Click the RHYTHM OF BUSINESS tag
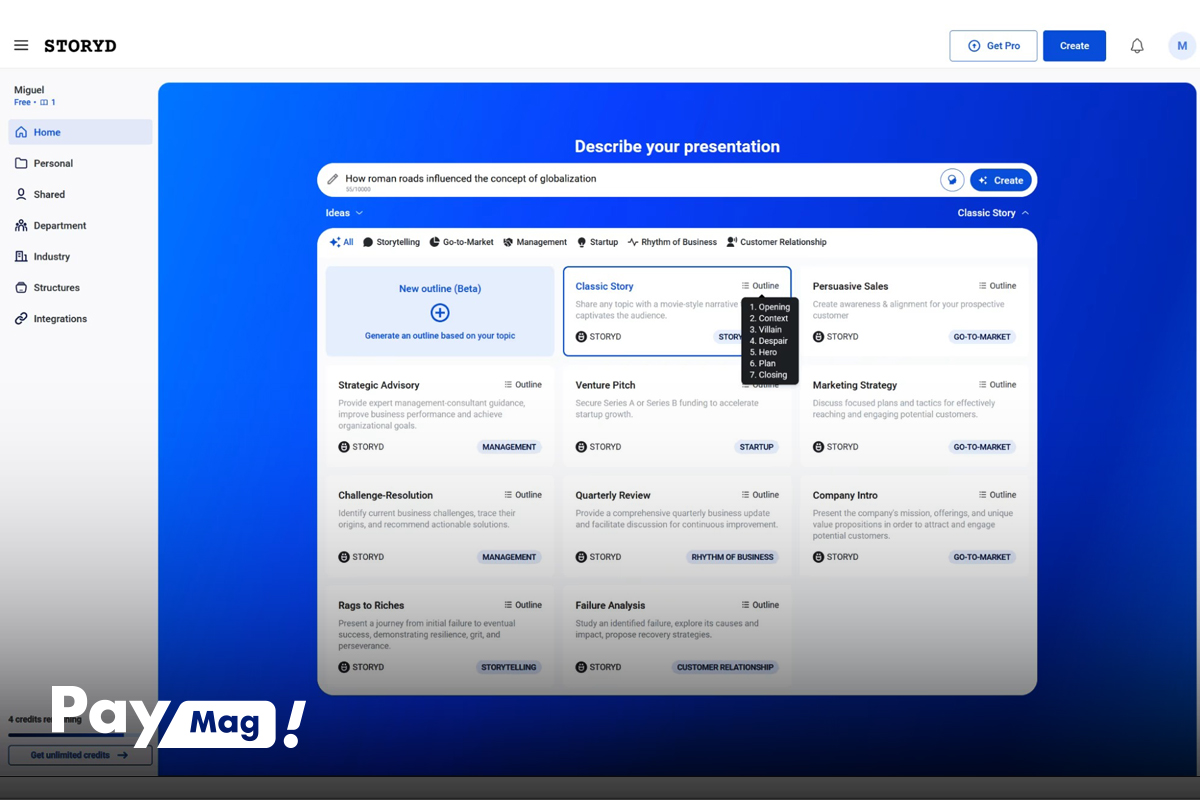Image resolution: width=1200 pixels, height=800 pixels. point(733,557)
